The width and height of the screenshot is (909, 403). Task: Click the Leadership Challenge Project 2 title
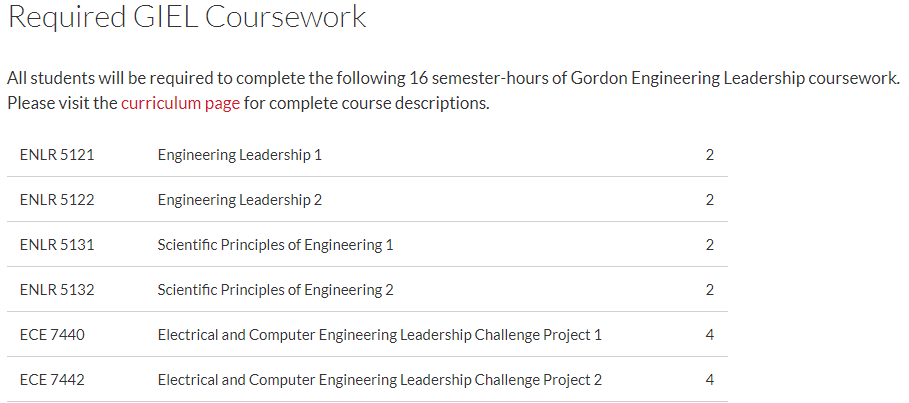tap(380, 380)
